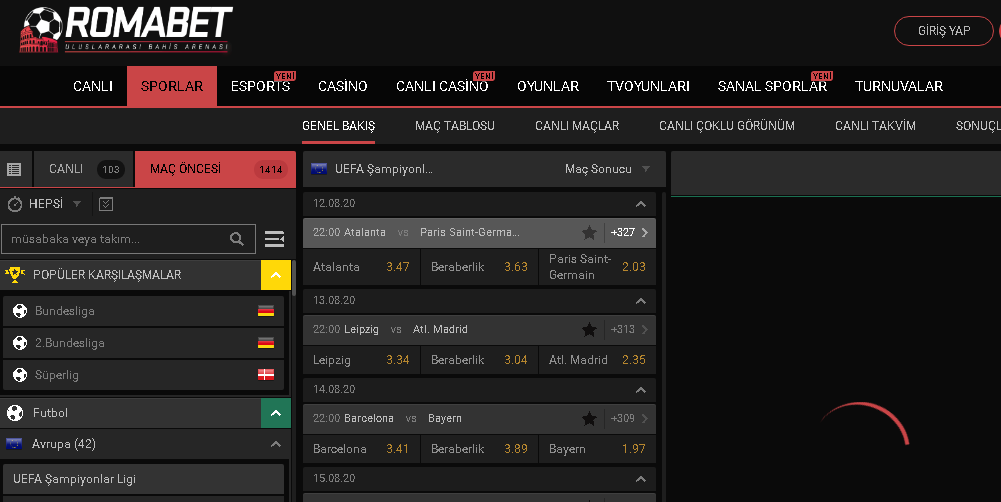Collapse the Futbol green chevron
The height and width of the screenshot is (502, 1001).
276,413
